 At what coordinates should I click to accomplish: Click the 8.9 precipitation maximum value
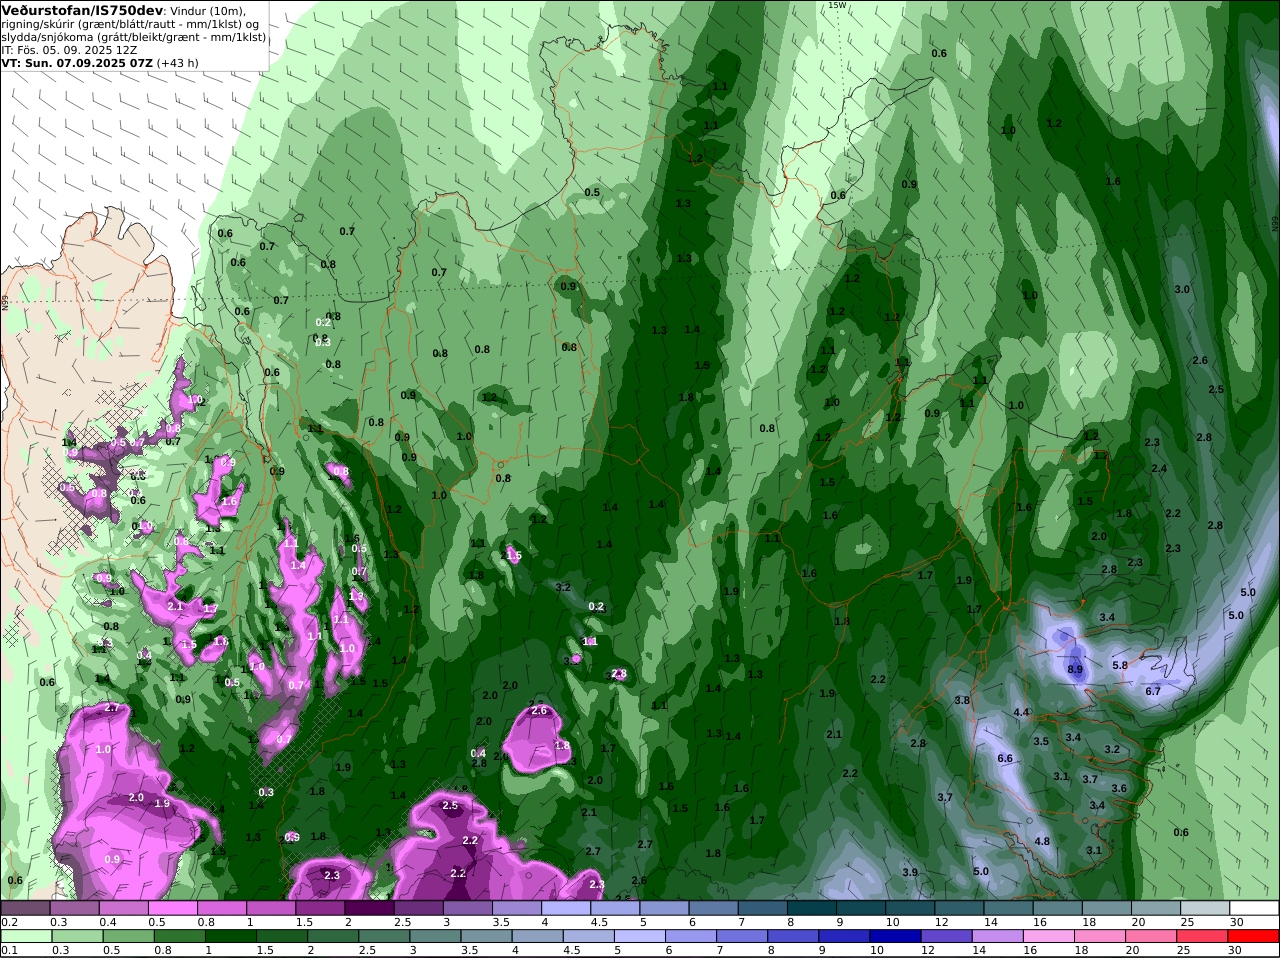coord(1075,669)
